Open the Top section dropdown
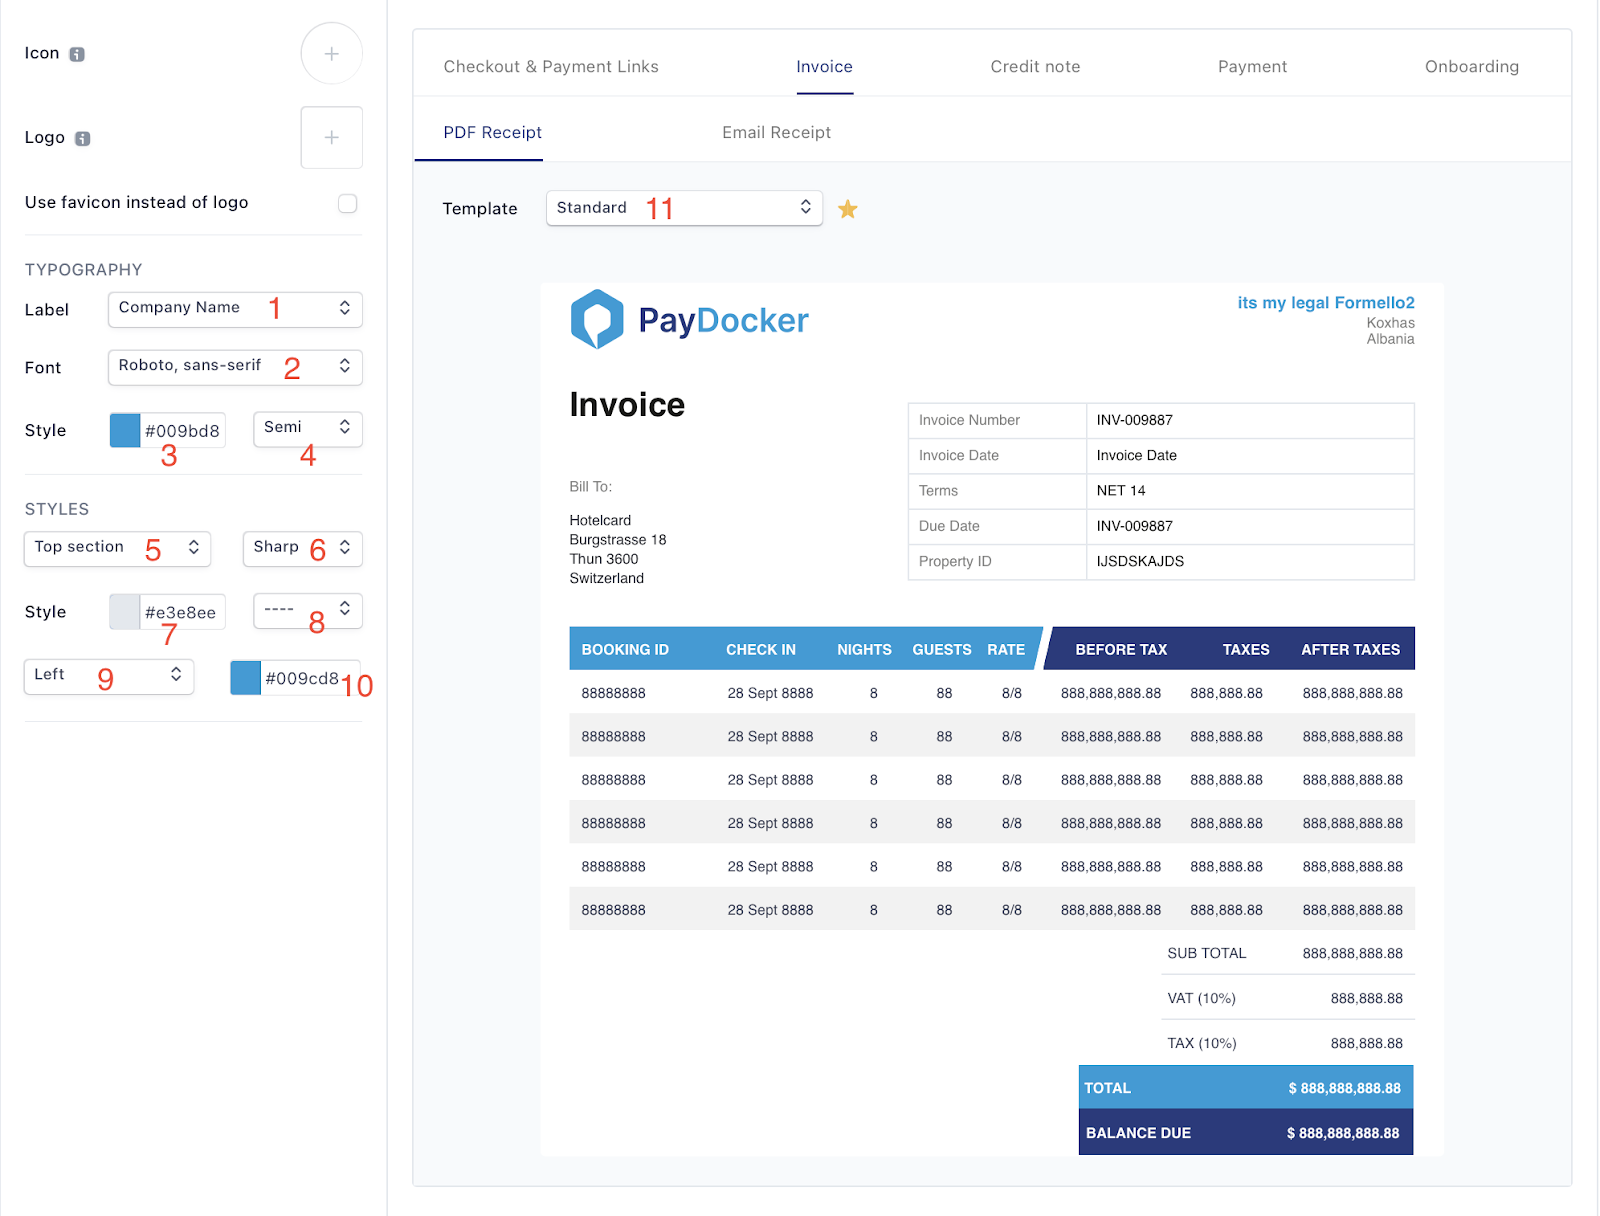Image resolution: width=1600 pixels, height=1216 pixels. coord(117,548)
